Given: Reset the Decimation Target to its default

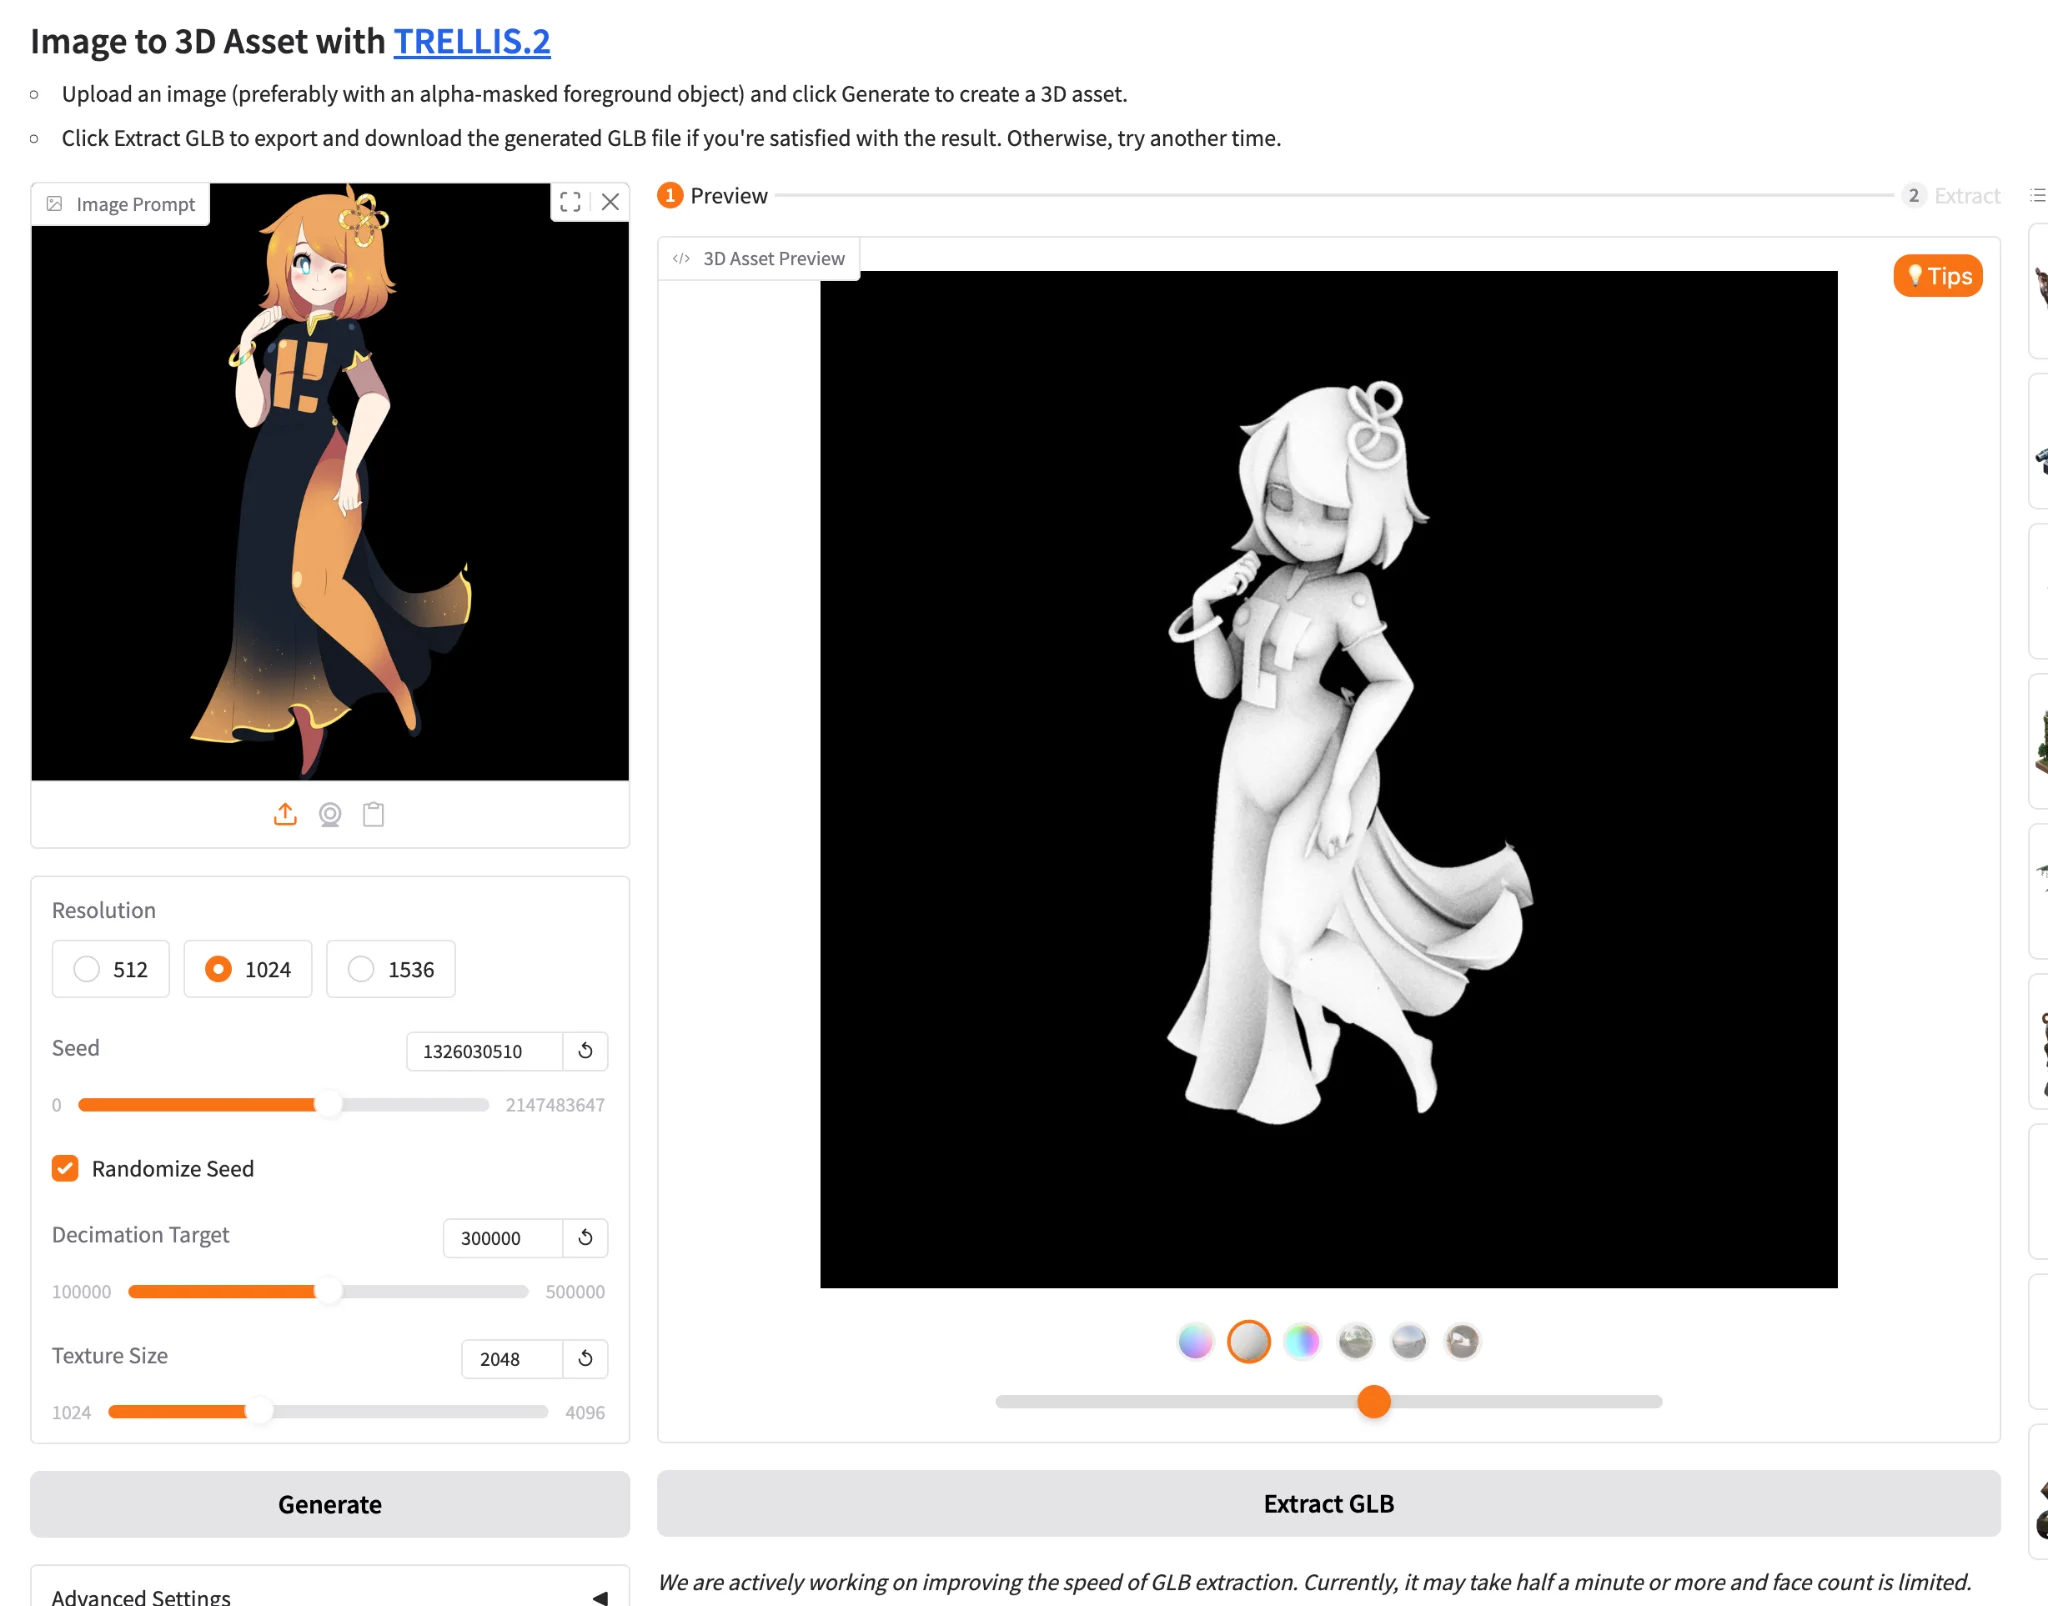Looking at the screenshot, I should [x=586, y=1238].
